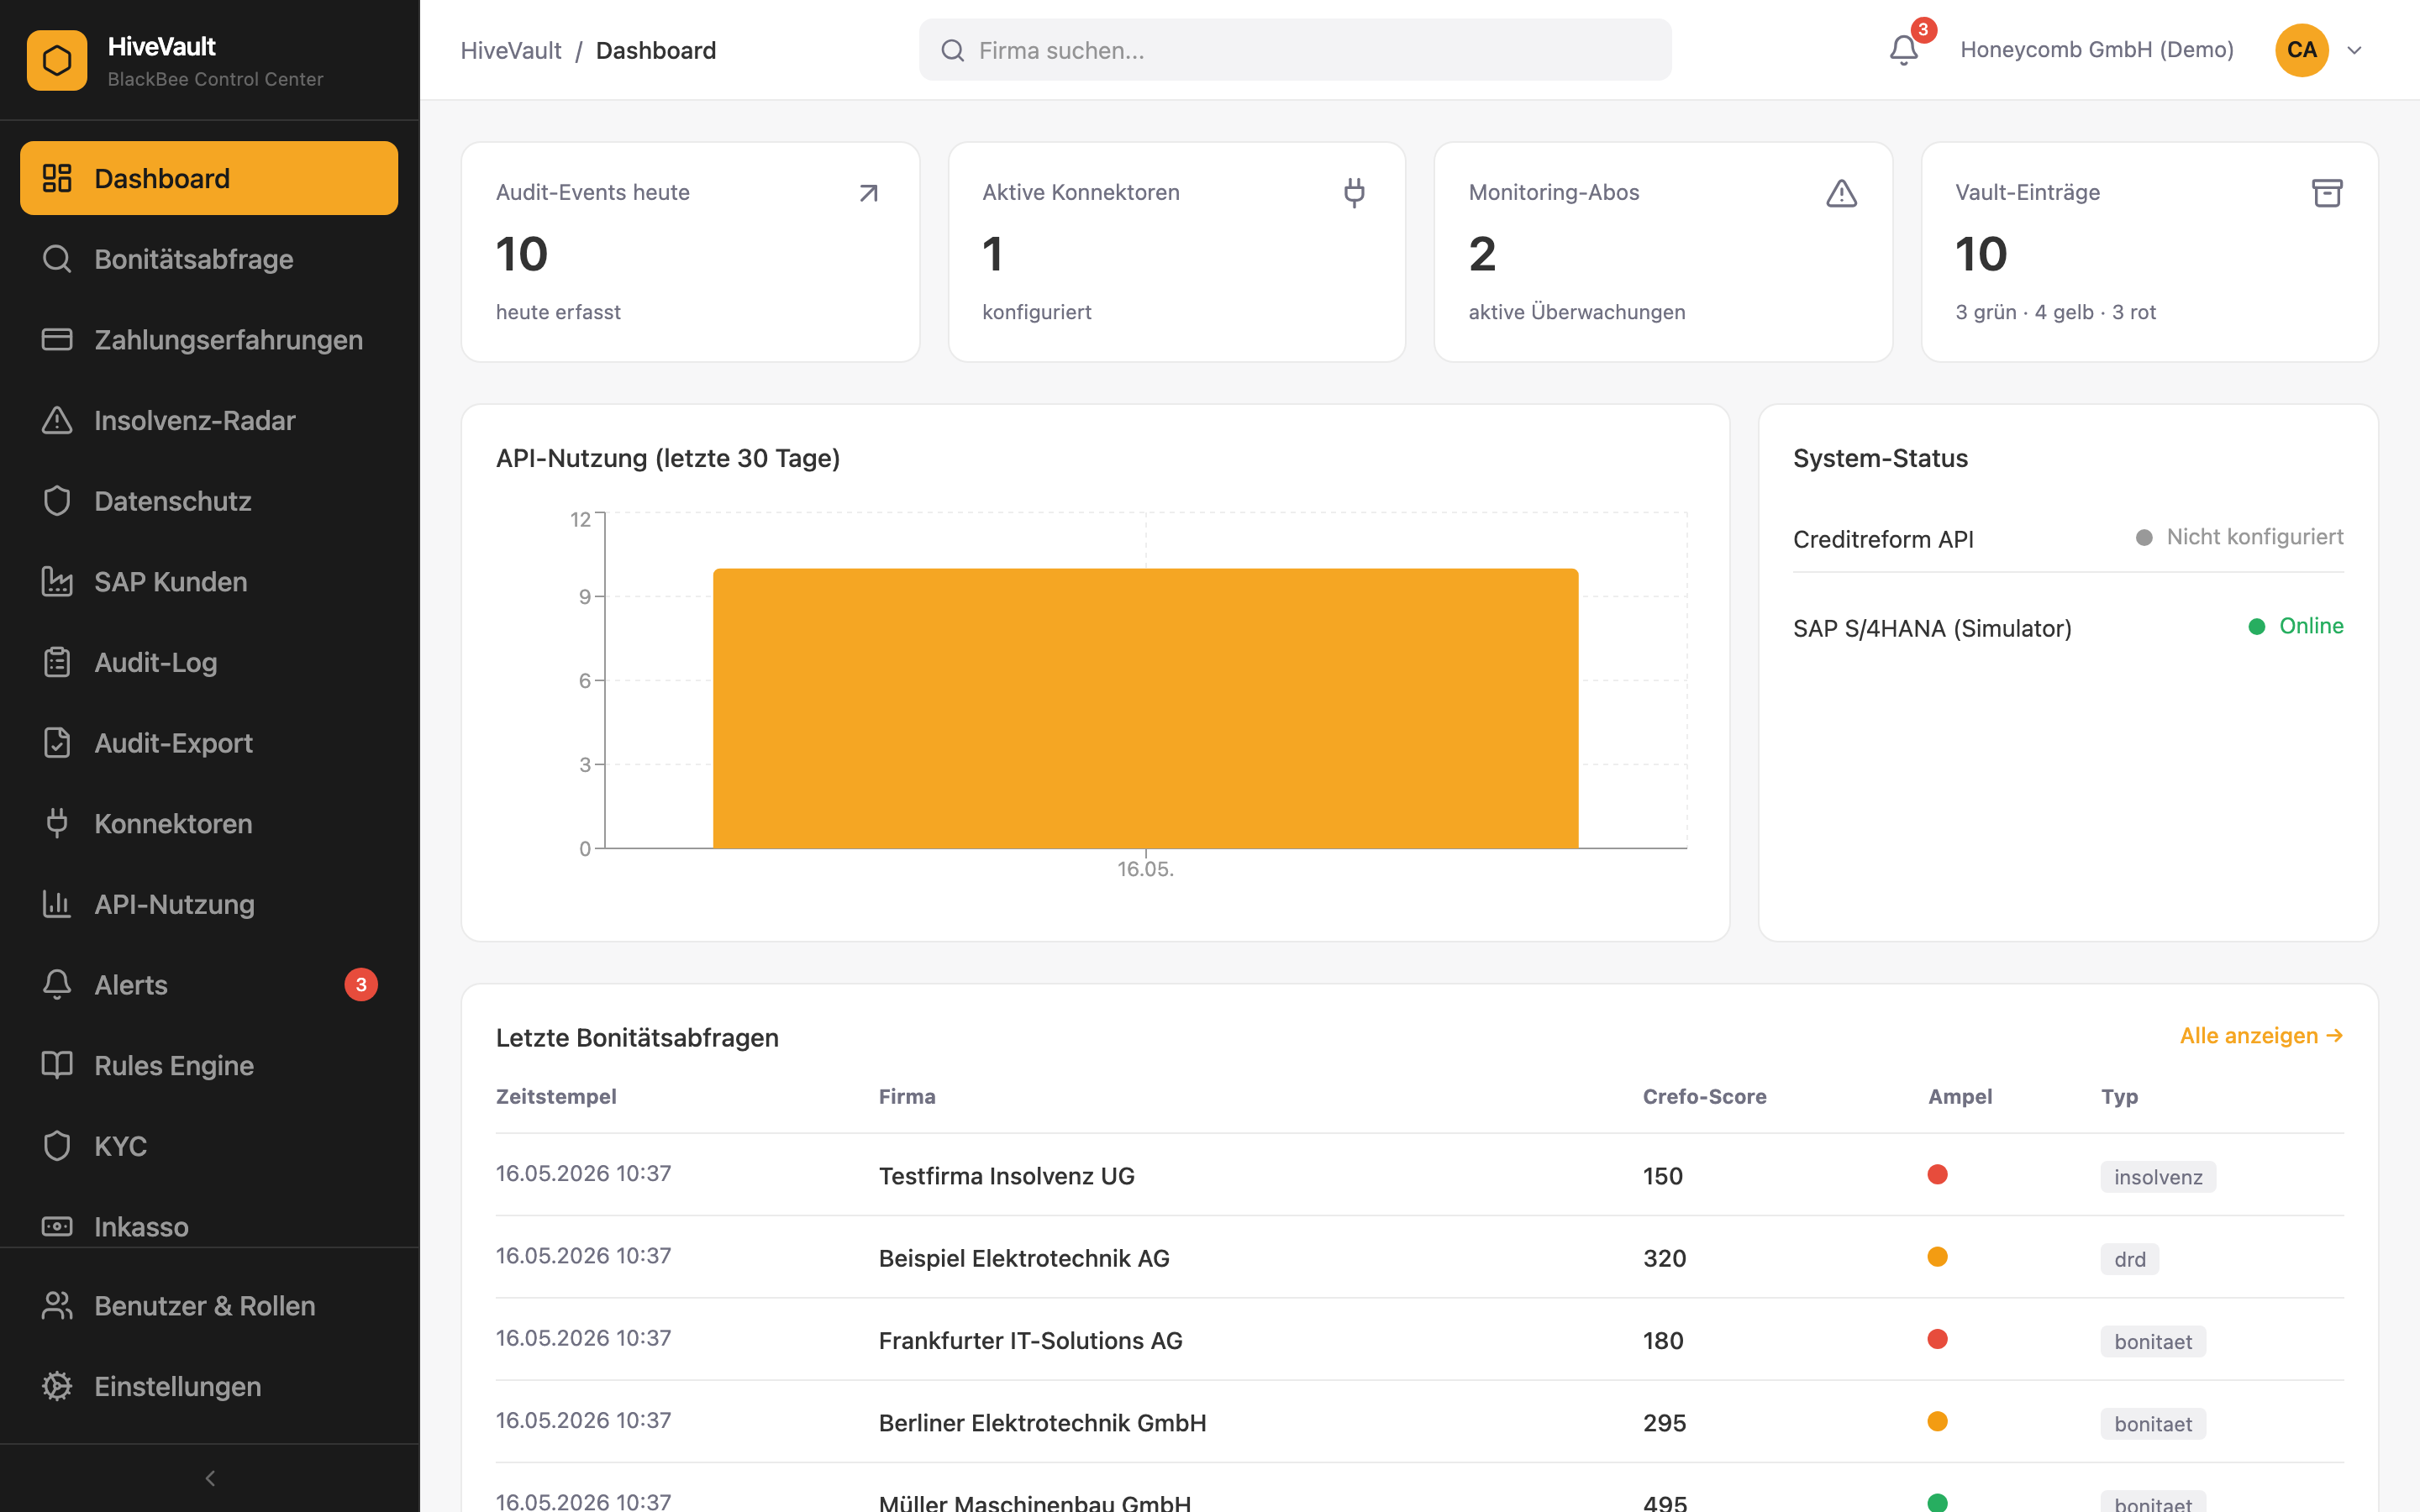
Task: Click the Beispiel Elektrotechnik AG row
Action: [x=1419, y=1257]
